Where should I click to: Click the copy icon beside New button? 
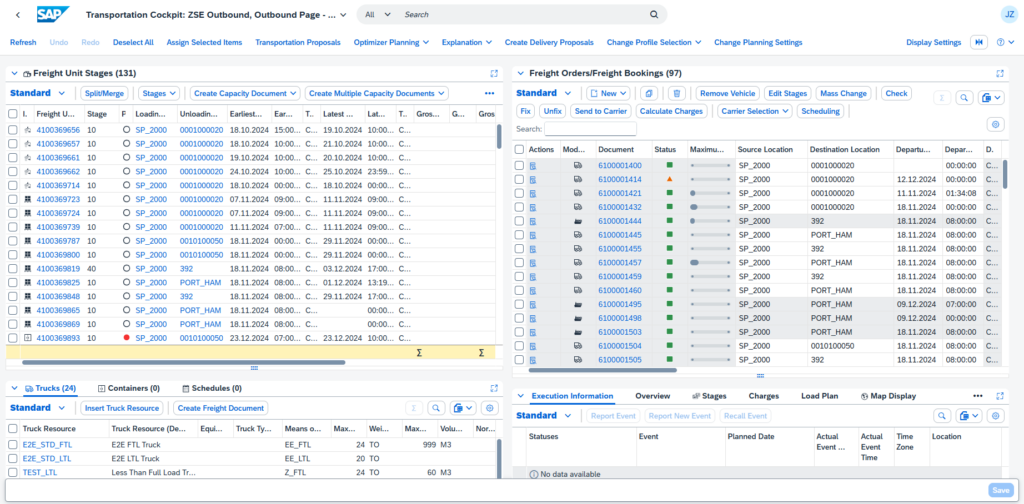(649, 93)
